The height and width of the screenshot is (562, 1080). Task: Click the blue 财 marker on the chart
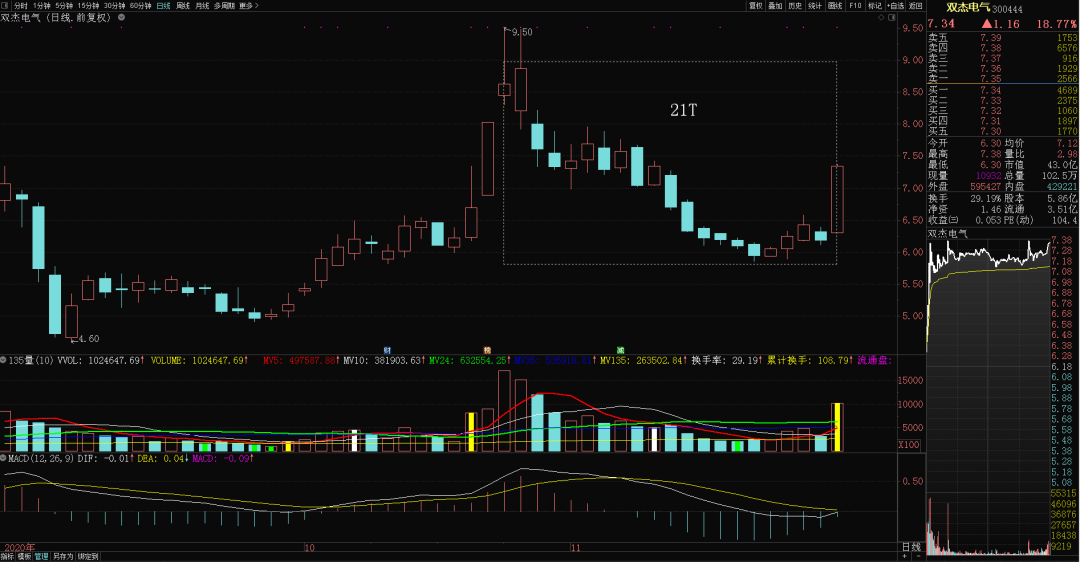[x=387, y=351]
